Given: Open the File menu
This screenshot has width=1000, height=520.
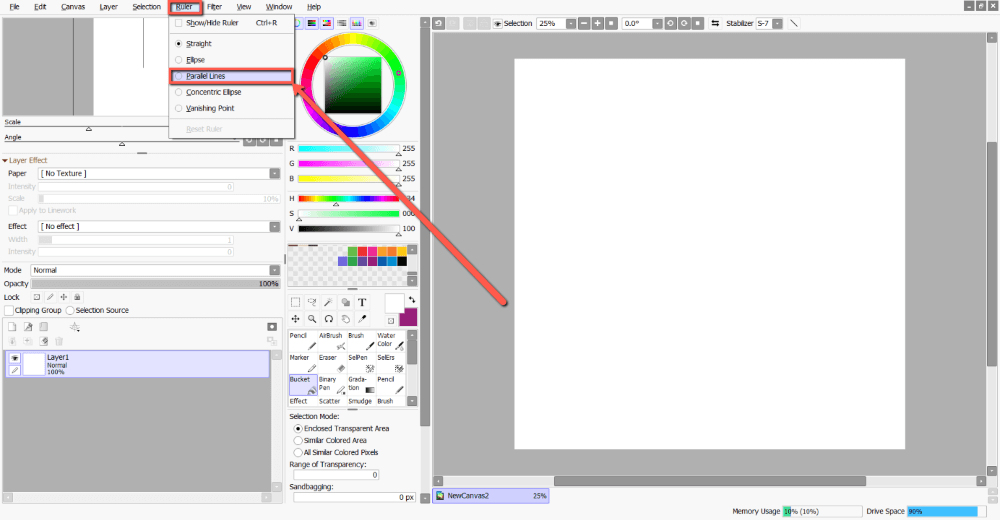Looking at the screenshot, I should pos(14,6).
